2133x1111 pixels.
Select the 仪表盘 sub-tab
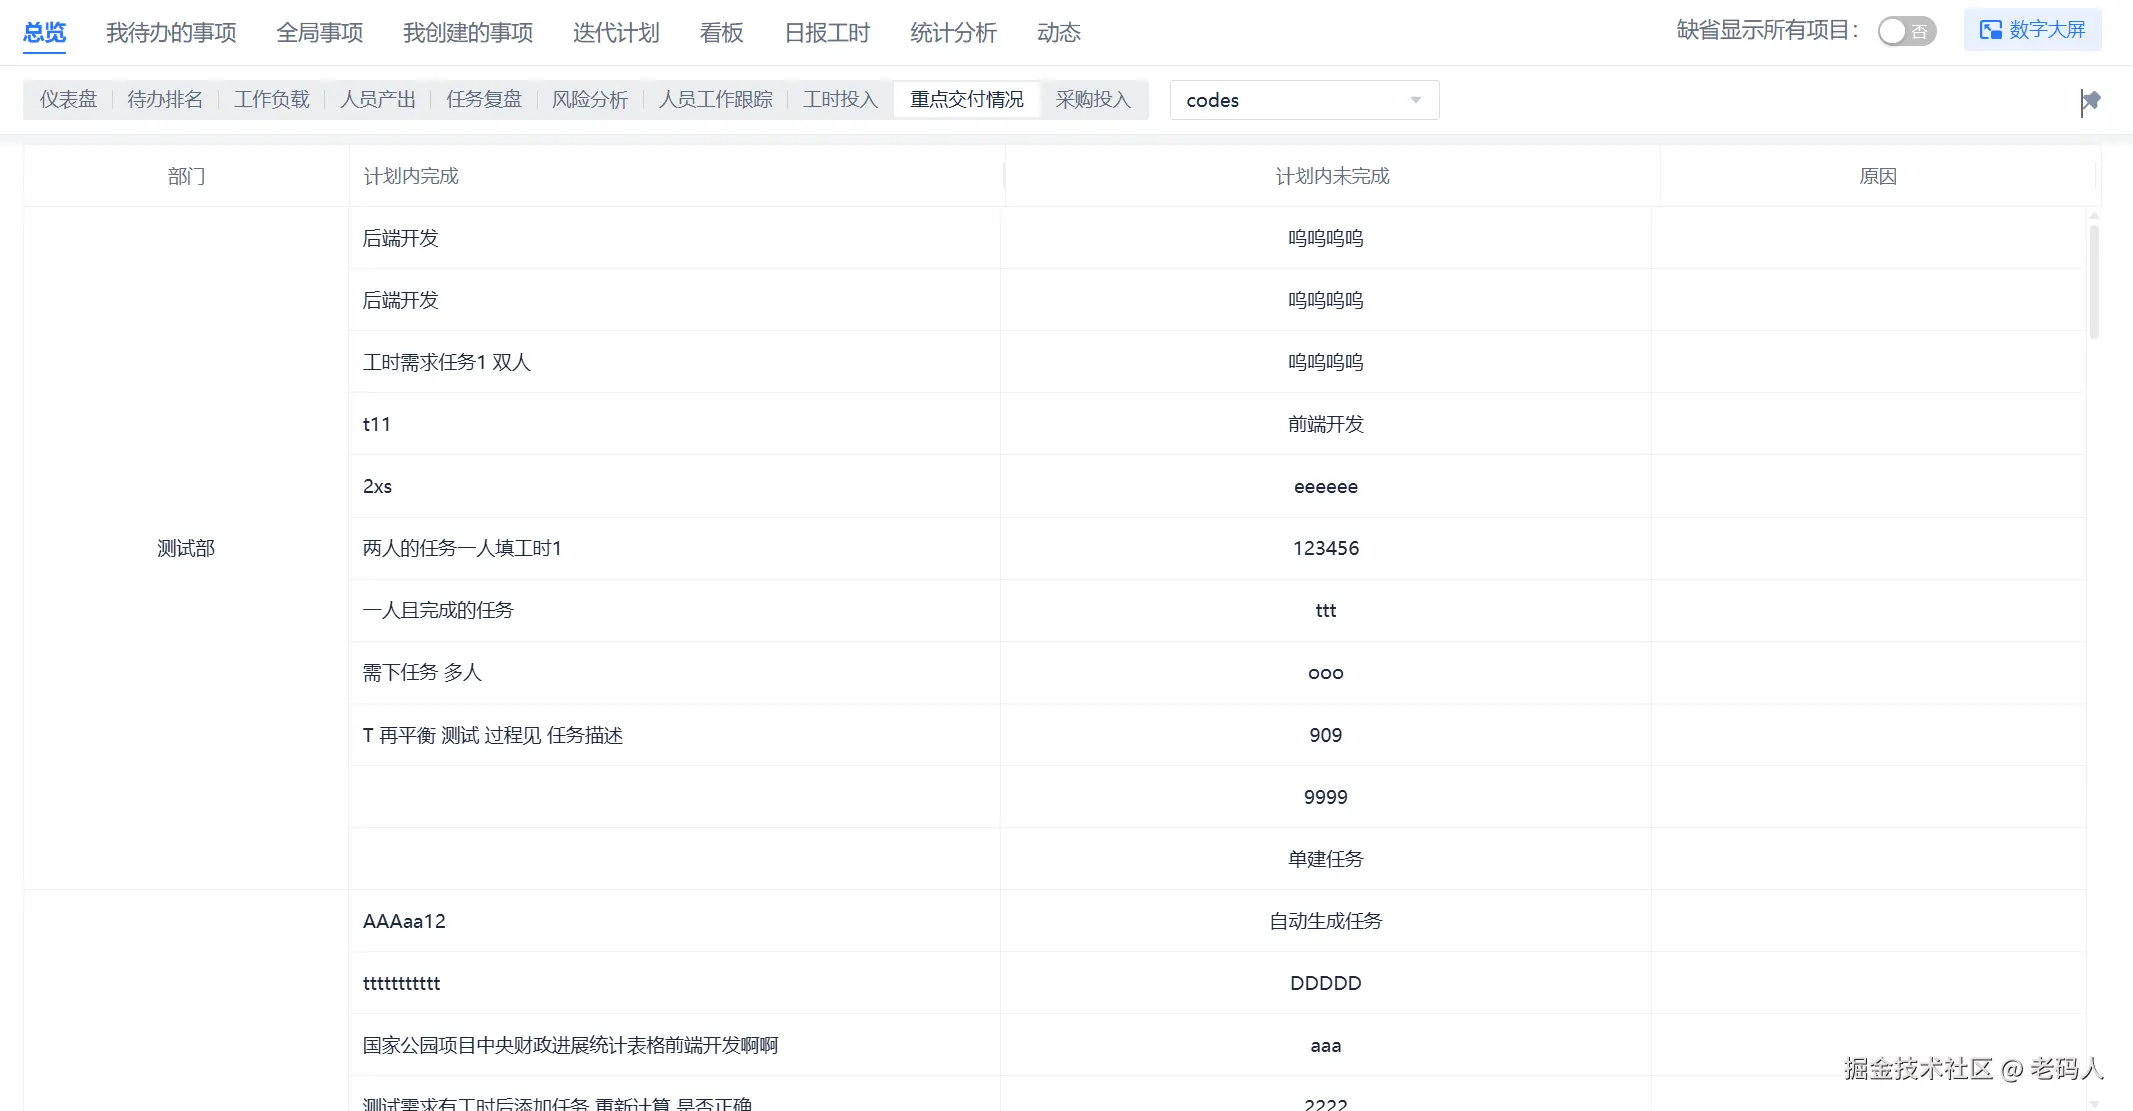(68, 99)
